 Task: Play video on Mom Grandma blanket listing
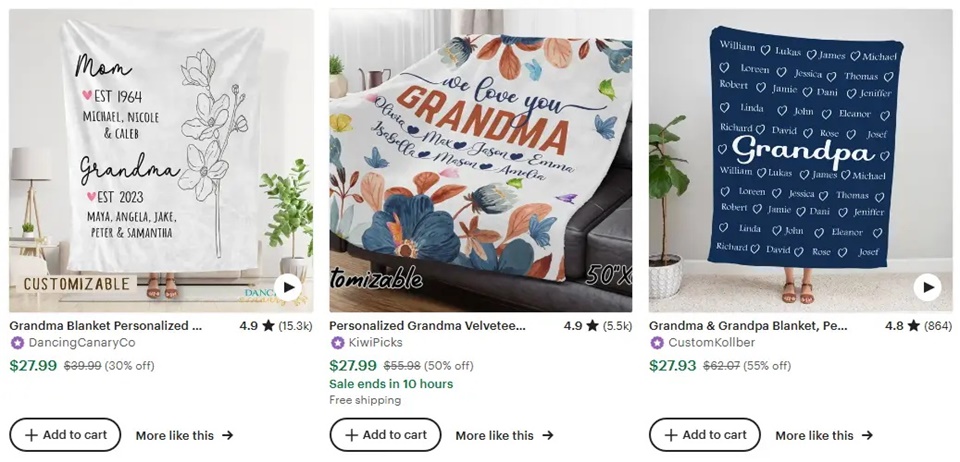point(288,287)
